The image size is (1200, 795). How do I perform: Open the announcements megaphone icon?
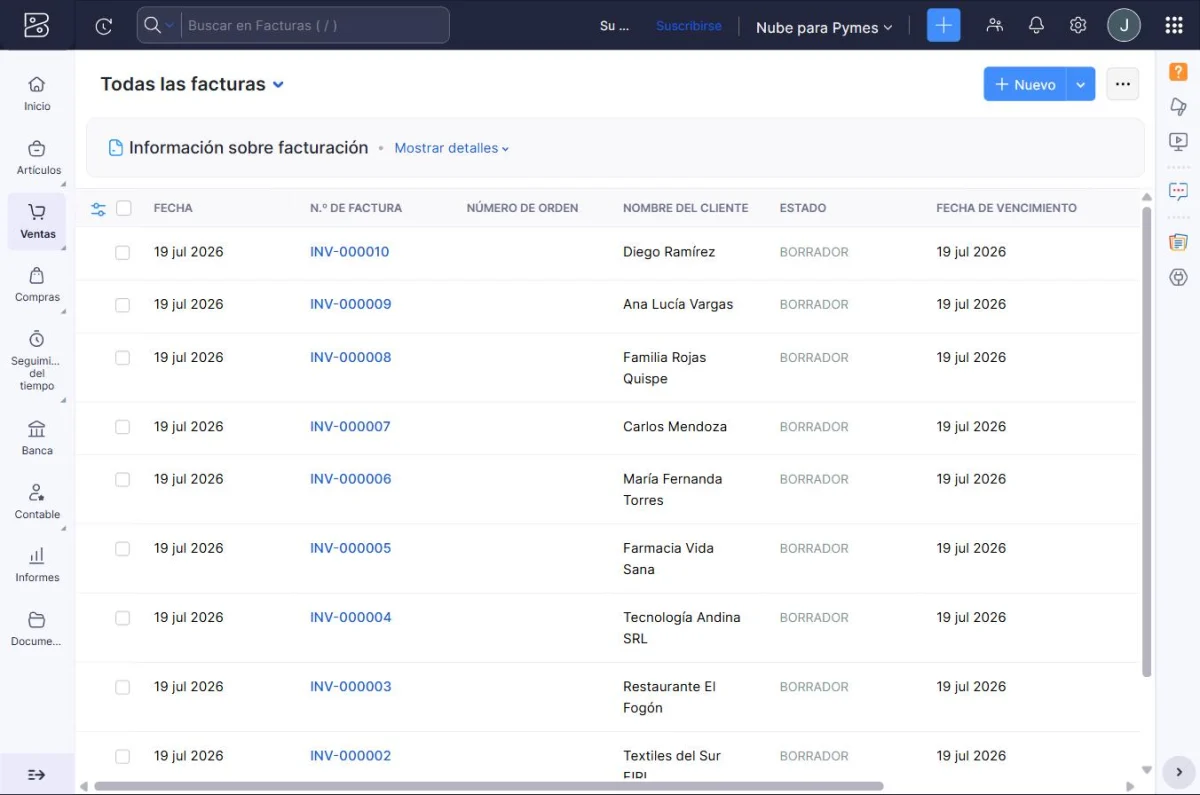[x=1178, y=107]
